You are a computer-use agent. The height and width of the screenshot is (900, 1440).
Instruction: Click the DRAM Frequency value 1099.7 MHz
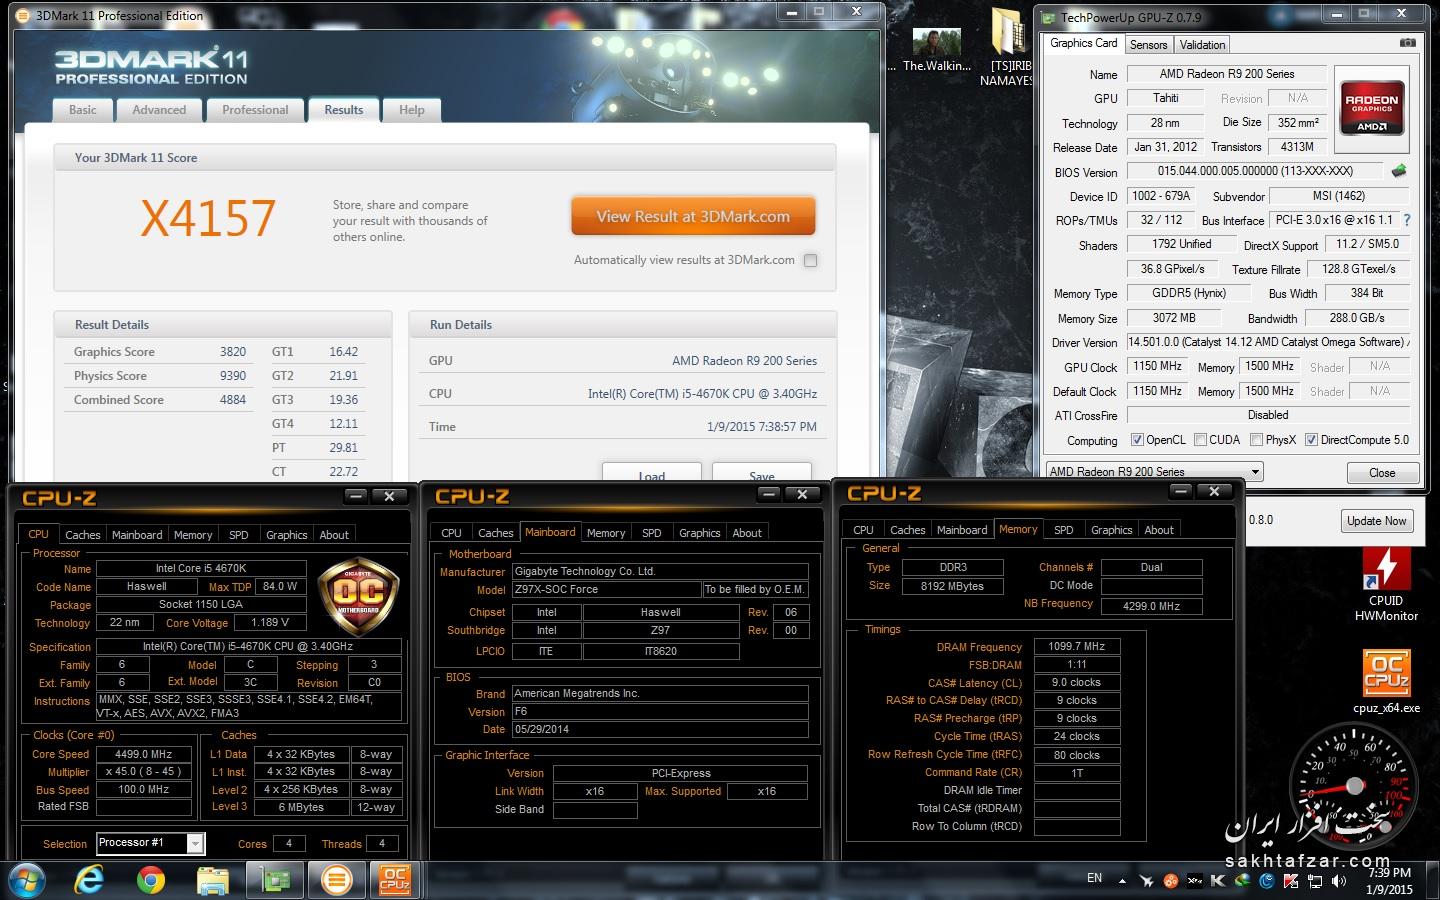(1077, 646)
